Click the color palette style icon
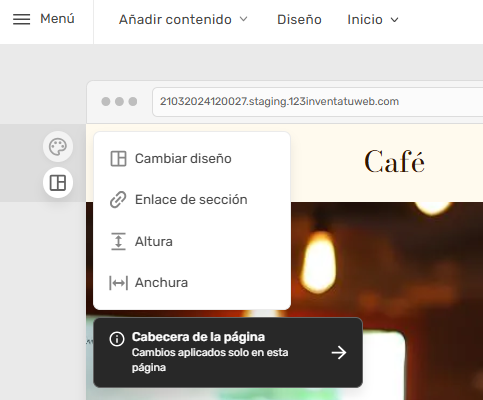 pyautogui.click(x=58, y=147)
